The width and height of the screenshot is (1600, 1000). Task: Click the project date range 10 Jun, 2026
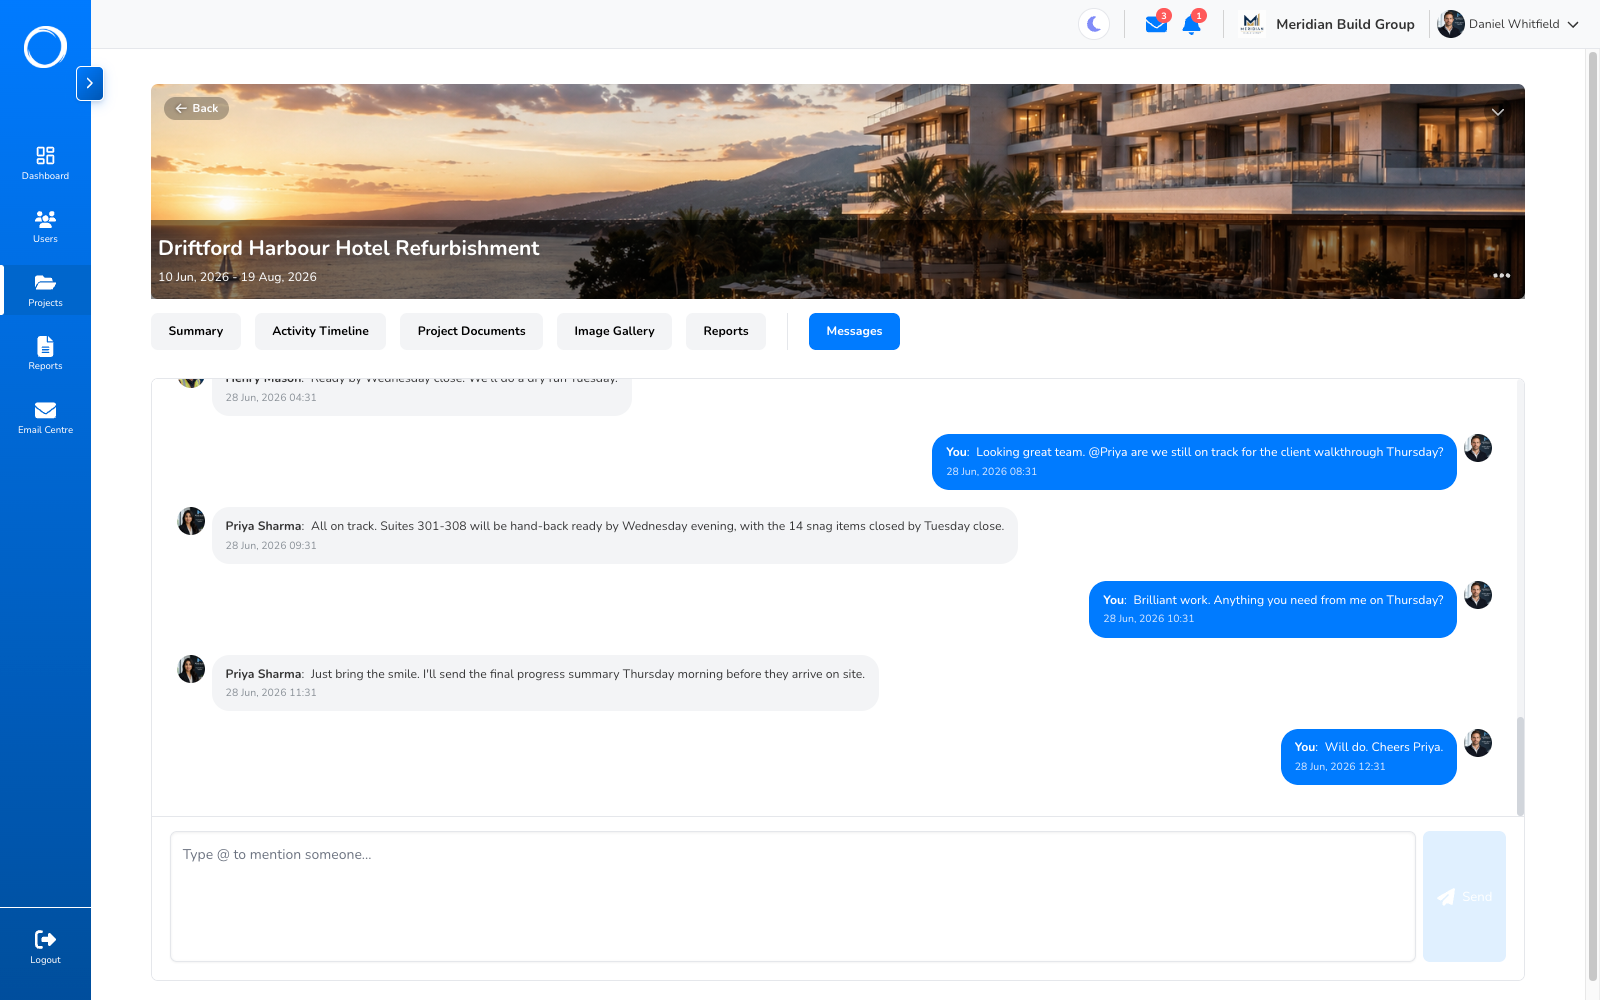pos(237,277)
